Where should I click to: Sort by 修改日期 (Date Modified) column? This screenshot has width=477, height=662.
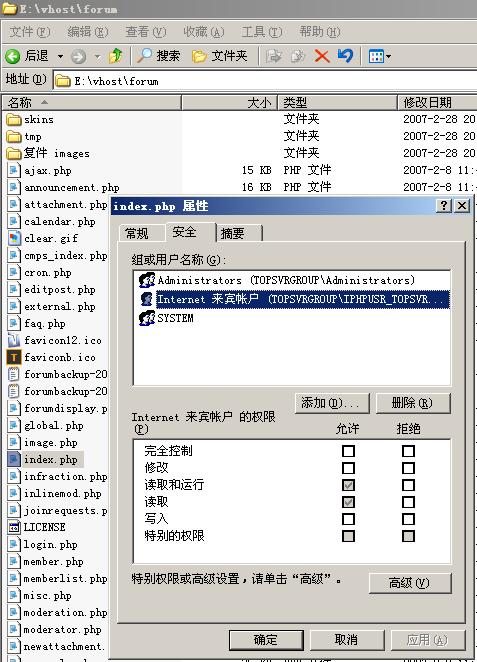437,102
